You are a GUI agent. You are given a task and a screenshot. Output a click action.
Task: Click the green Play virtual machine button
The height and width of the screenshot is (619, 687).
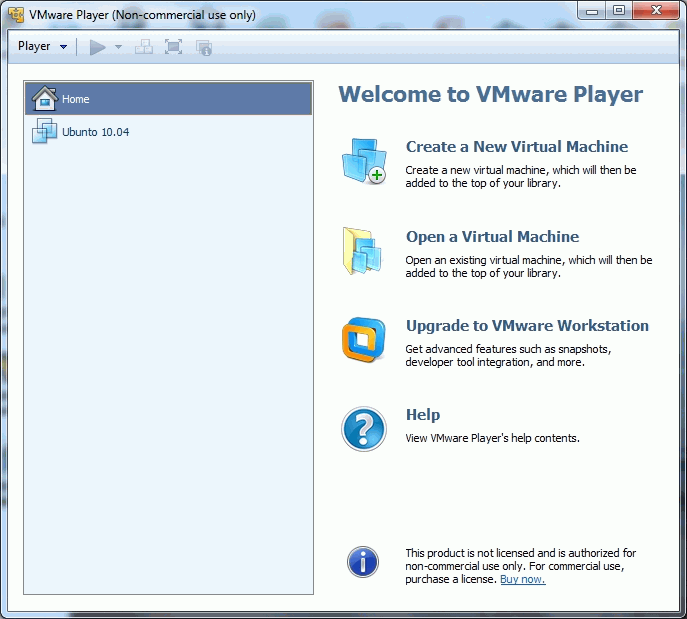[x=97, y=47]
